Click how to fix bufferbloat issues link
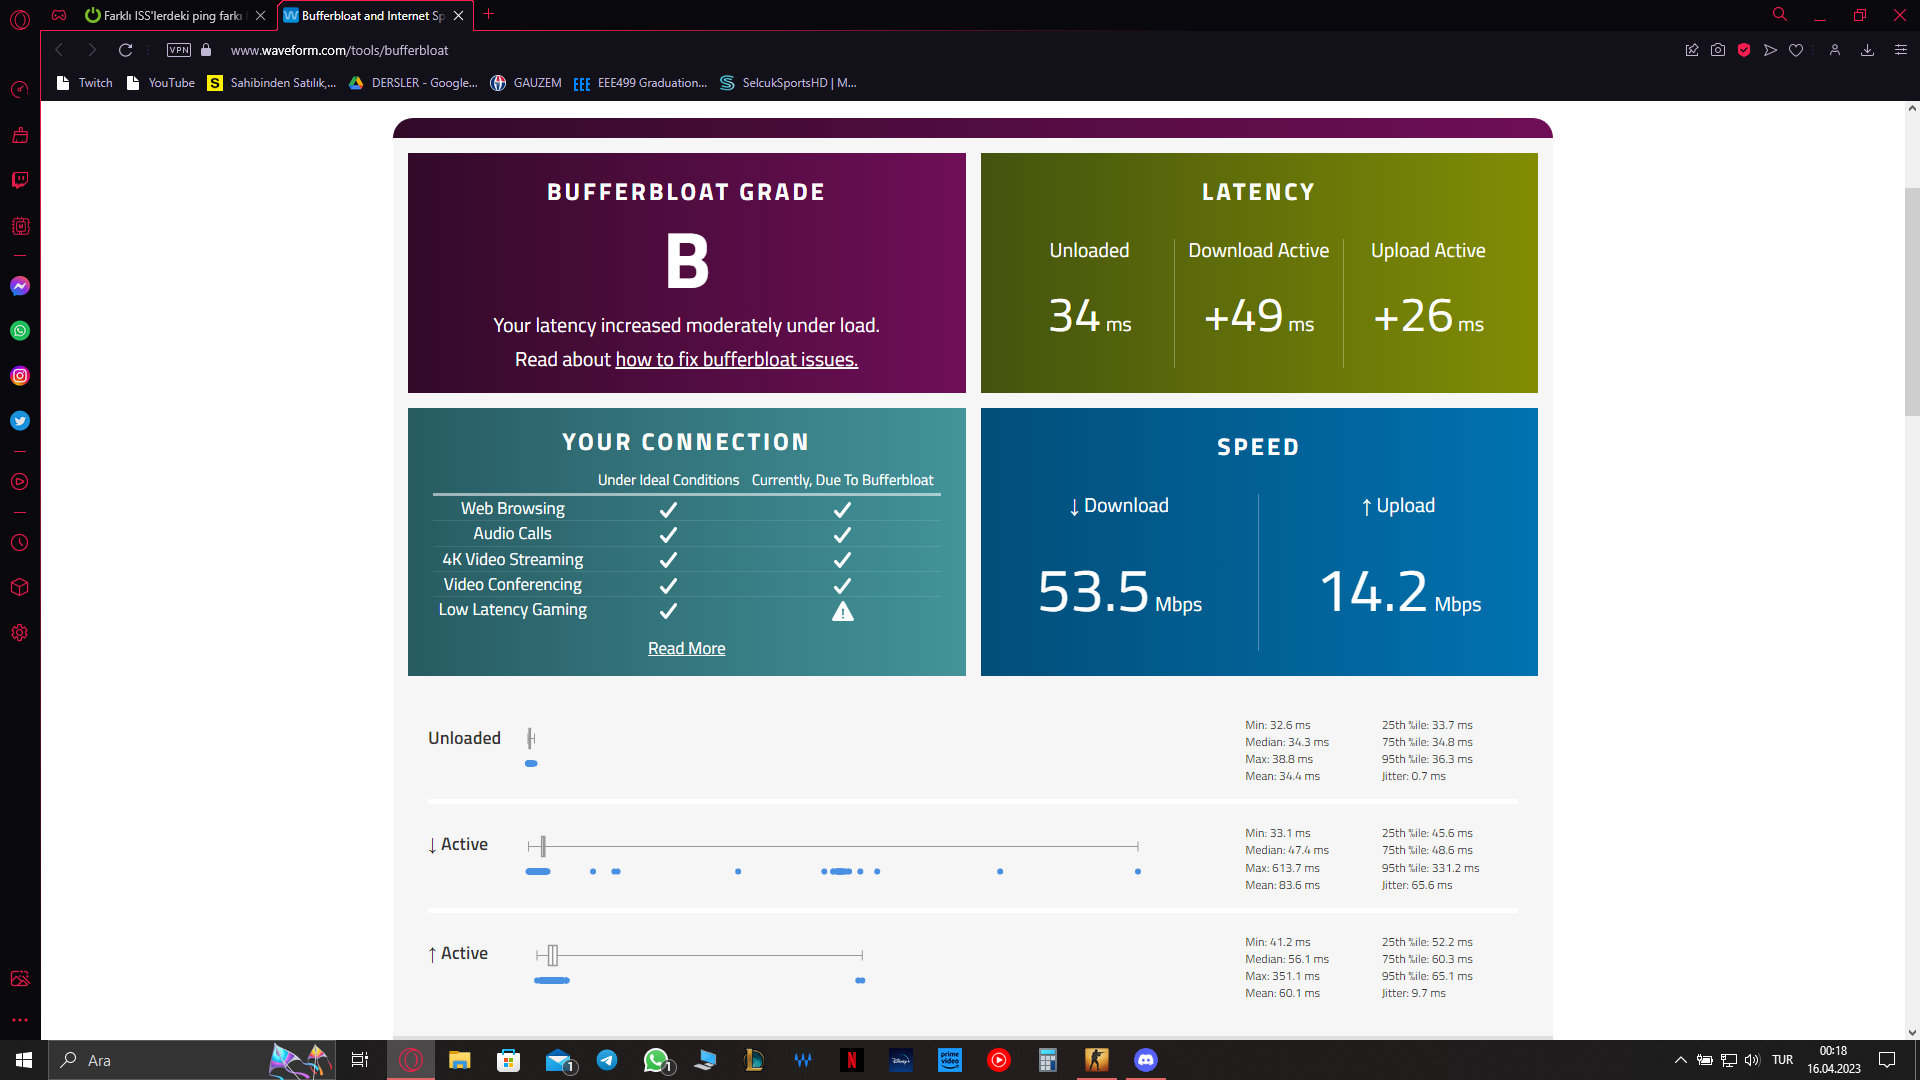Image resolution: width=1920 pixels, height=1080 pixels. pos(736,360)
